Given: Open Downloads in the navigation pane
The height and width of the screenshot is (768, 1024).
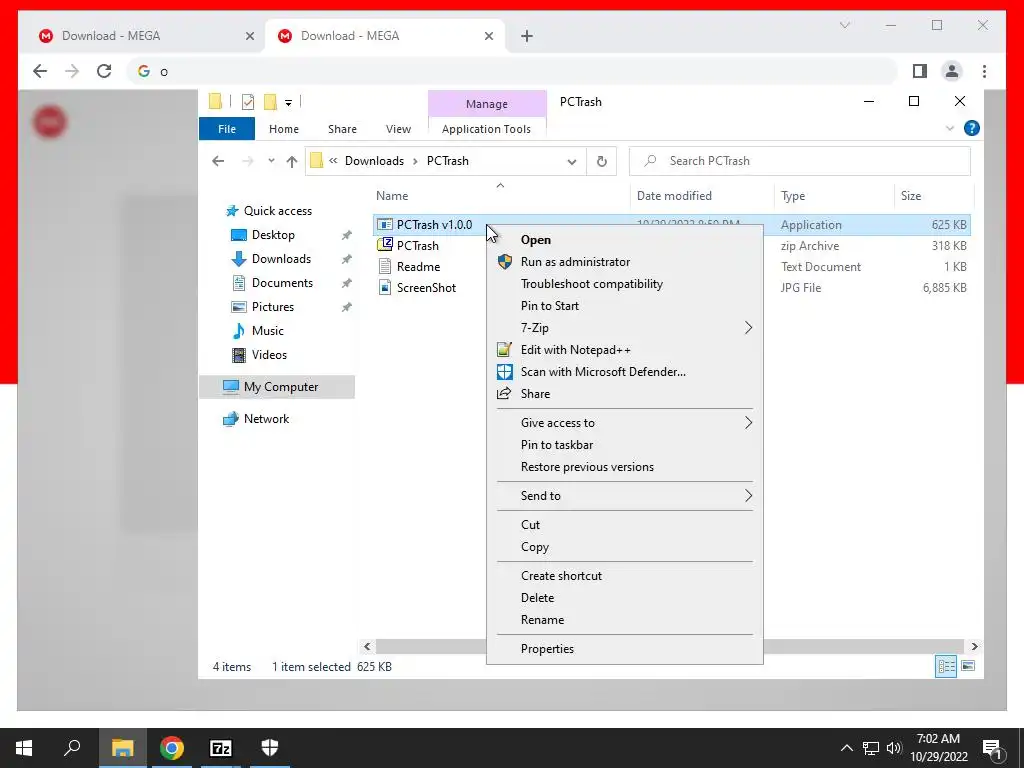Looking at the screenshot, I should coord(281,259).
